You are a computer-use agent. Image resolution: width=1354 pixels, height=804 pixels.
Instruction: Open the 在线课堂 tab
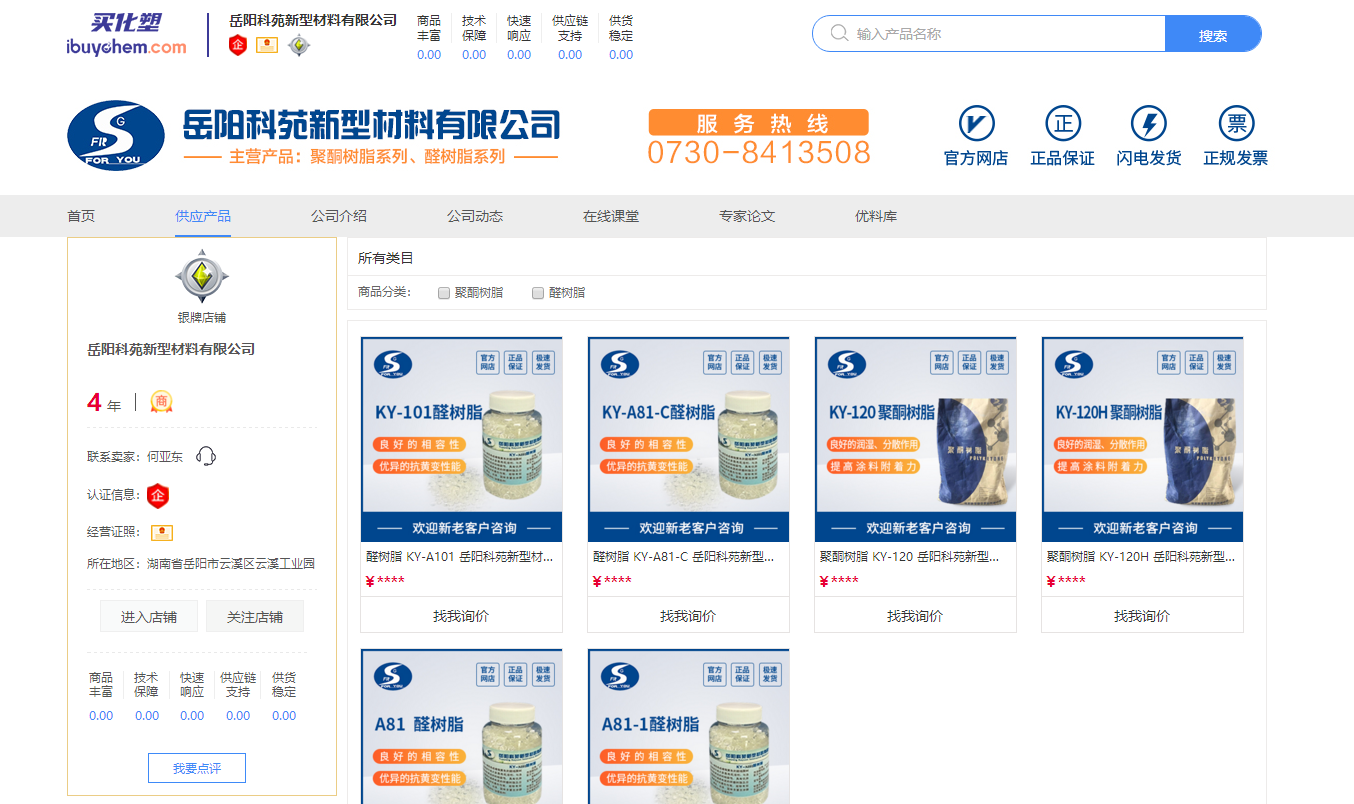click(611, 216)
